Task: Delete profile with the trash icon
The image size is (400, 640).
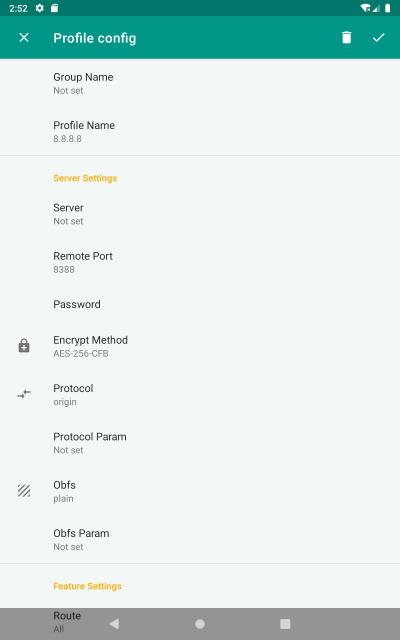Action: pos(346,38)
